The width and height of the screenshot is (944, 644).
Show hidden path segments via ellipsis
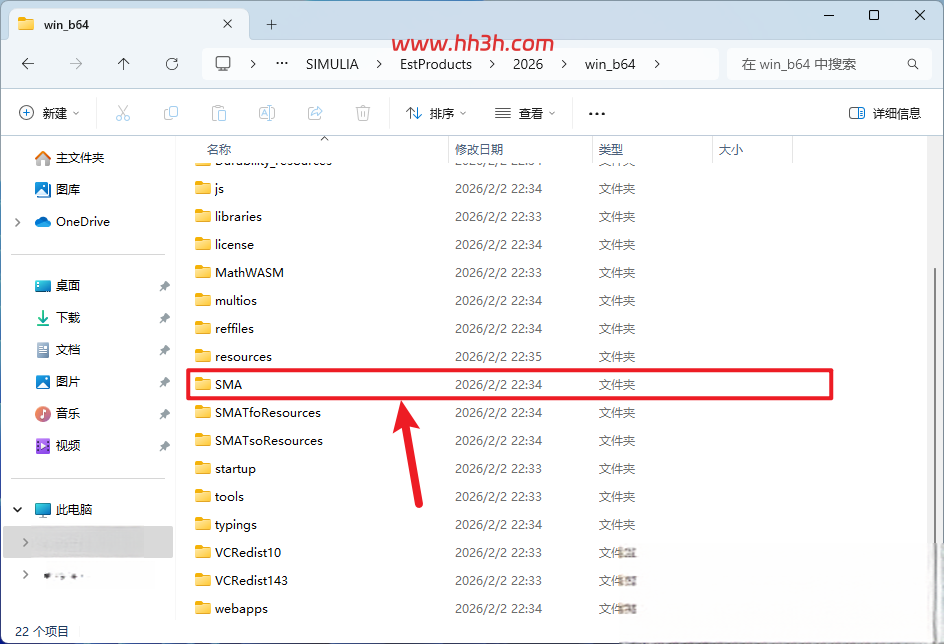281,64
